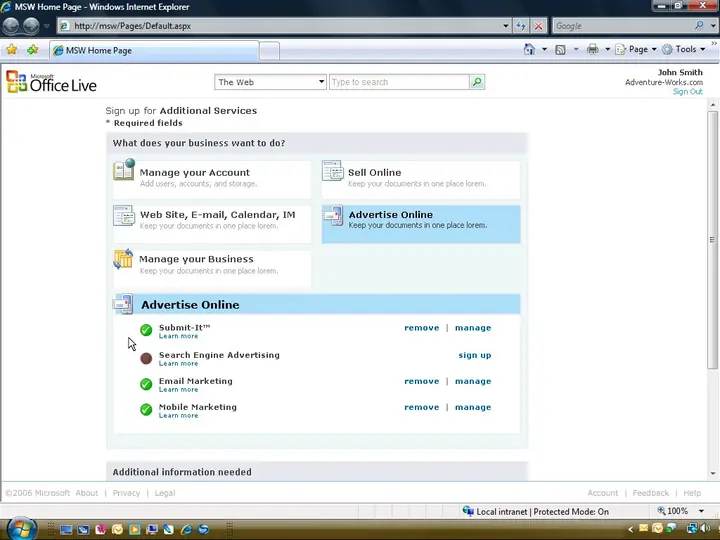Open the Help footer link
This screenshot has width=720, height=540.
click(692, 493)
